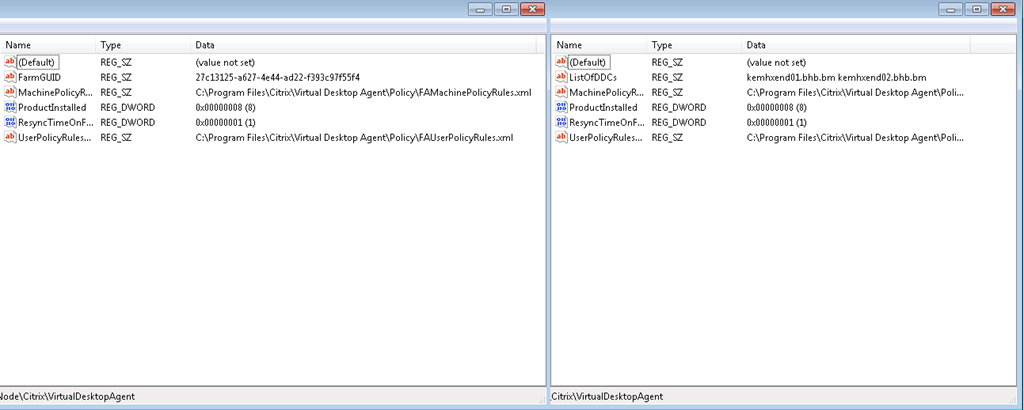Click right window's truncated UserPolicyRules... path data
This screenshot has width=1024, height=410.
coord(855,137)
